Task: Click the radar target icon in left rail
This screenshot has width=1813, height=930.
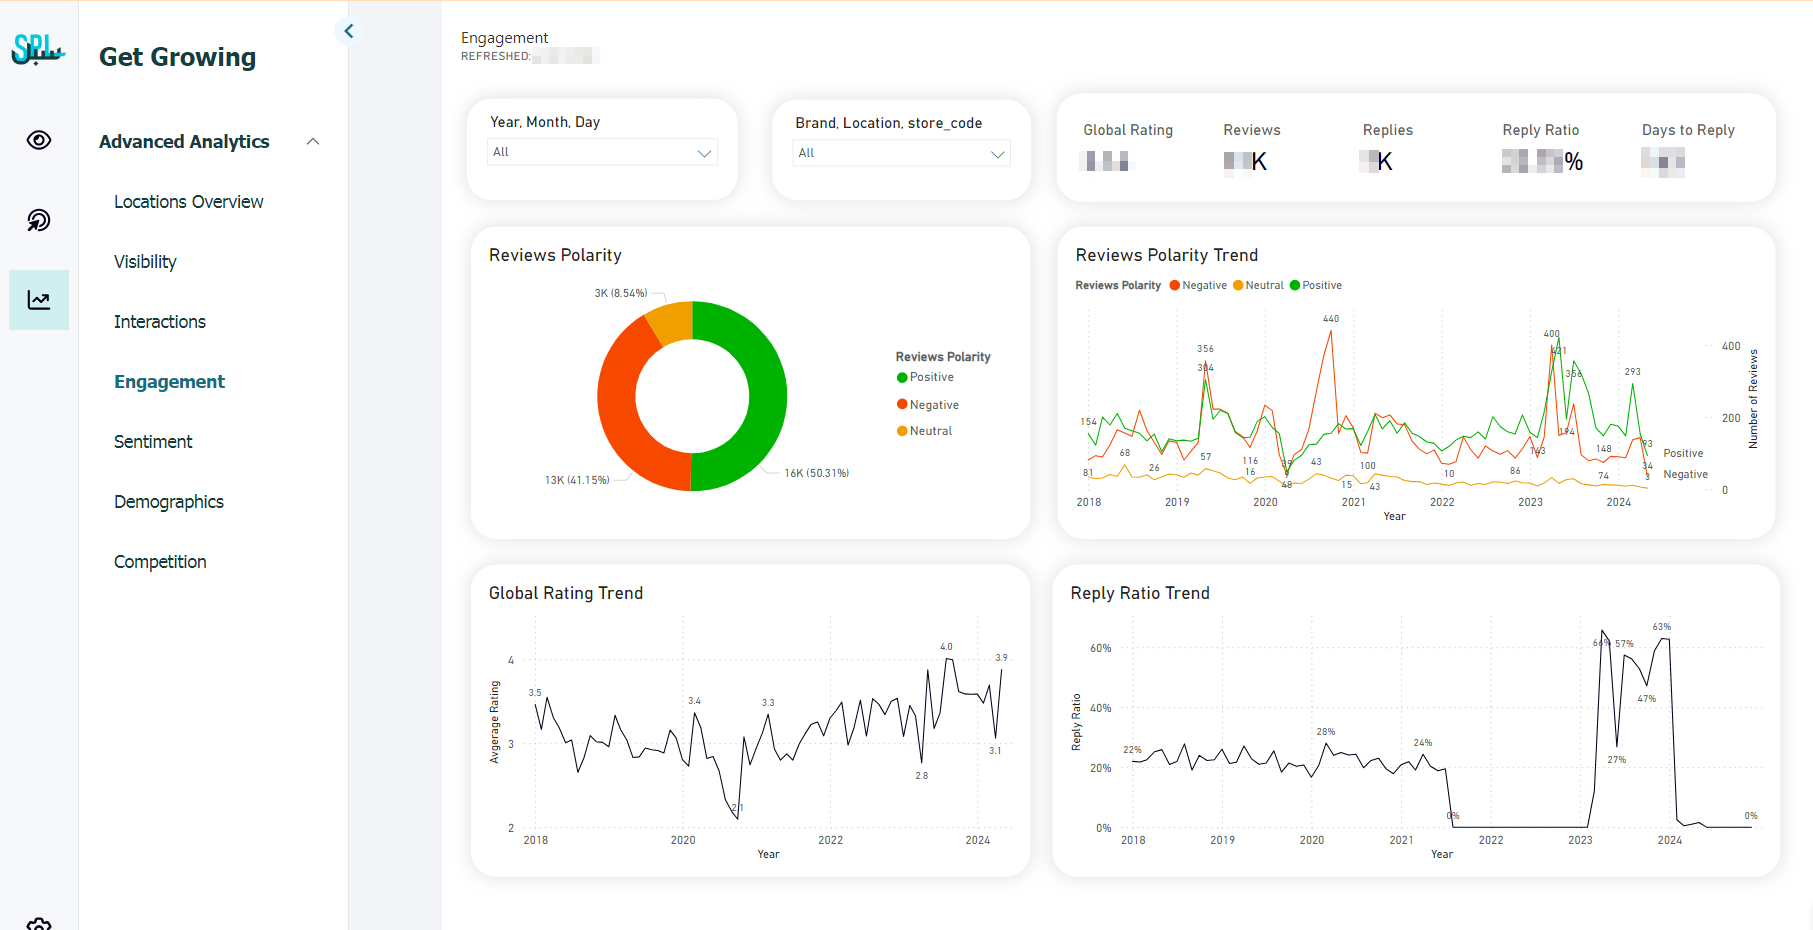Action: pyautogui.click(x=39, y=220)
